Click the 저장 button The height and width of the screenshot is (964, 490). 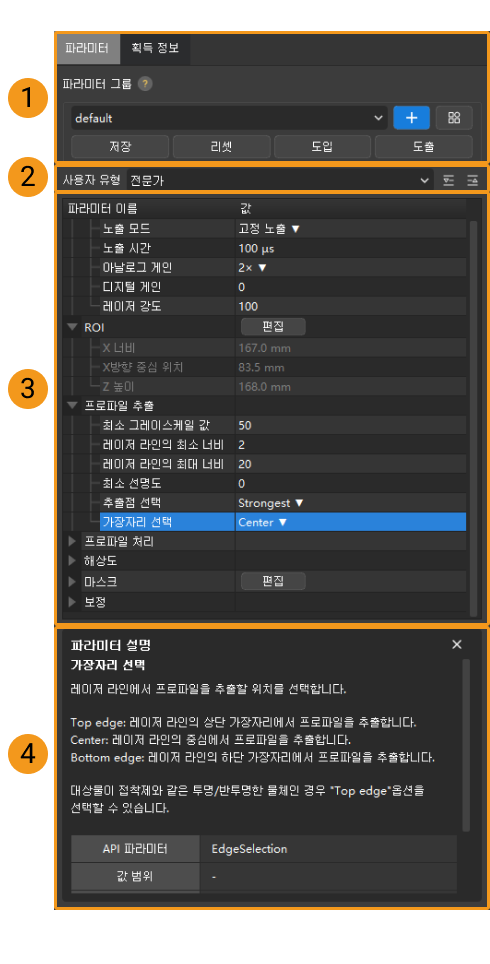pos(120,147)
